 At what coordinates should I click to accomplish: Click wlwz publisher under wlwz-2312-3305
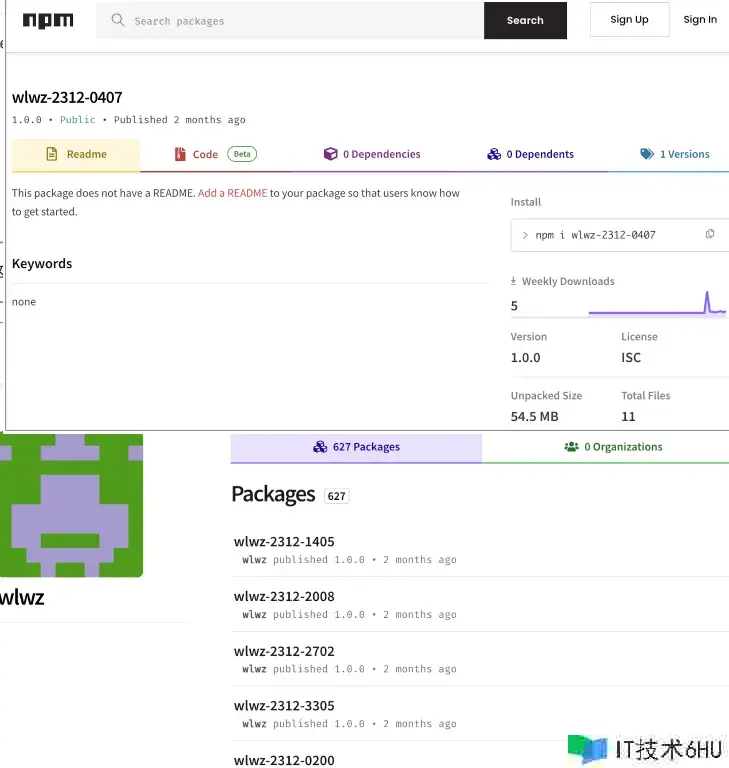[x=254, y=723]
